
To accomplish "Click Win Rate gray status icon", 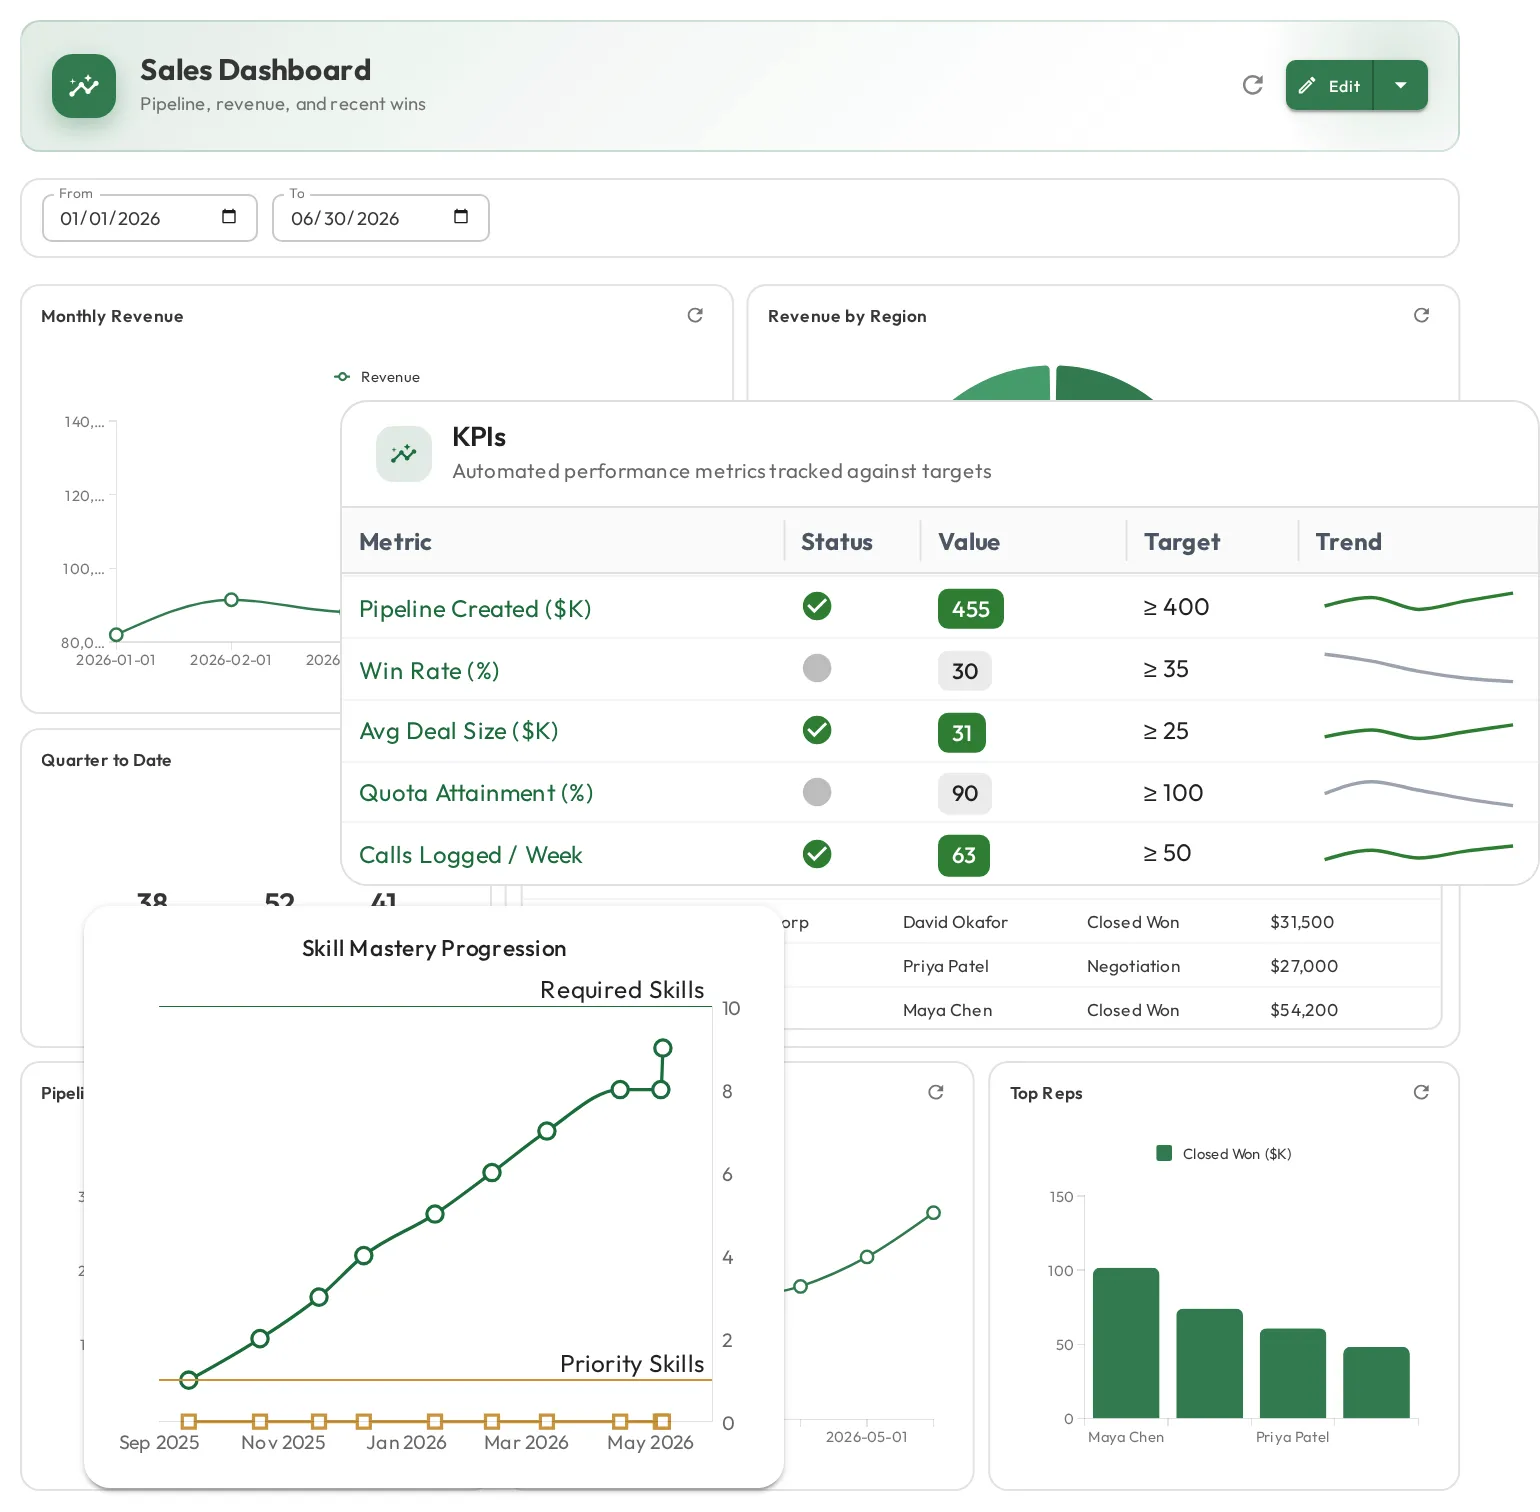I will coord(817,668).
